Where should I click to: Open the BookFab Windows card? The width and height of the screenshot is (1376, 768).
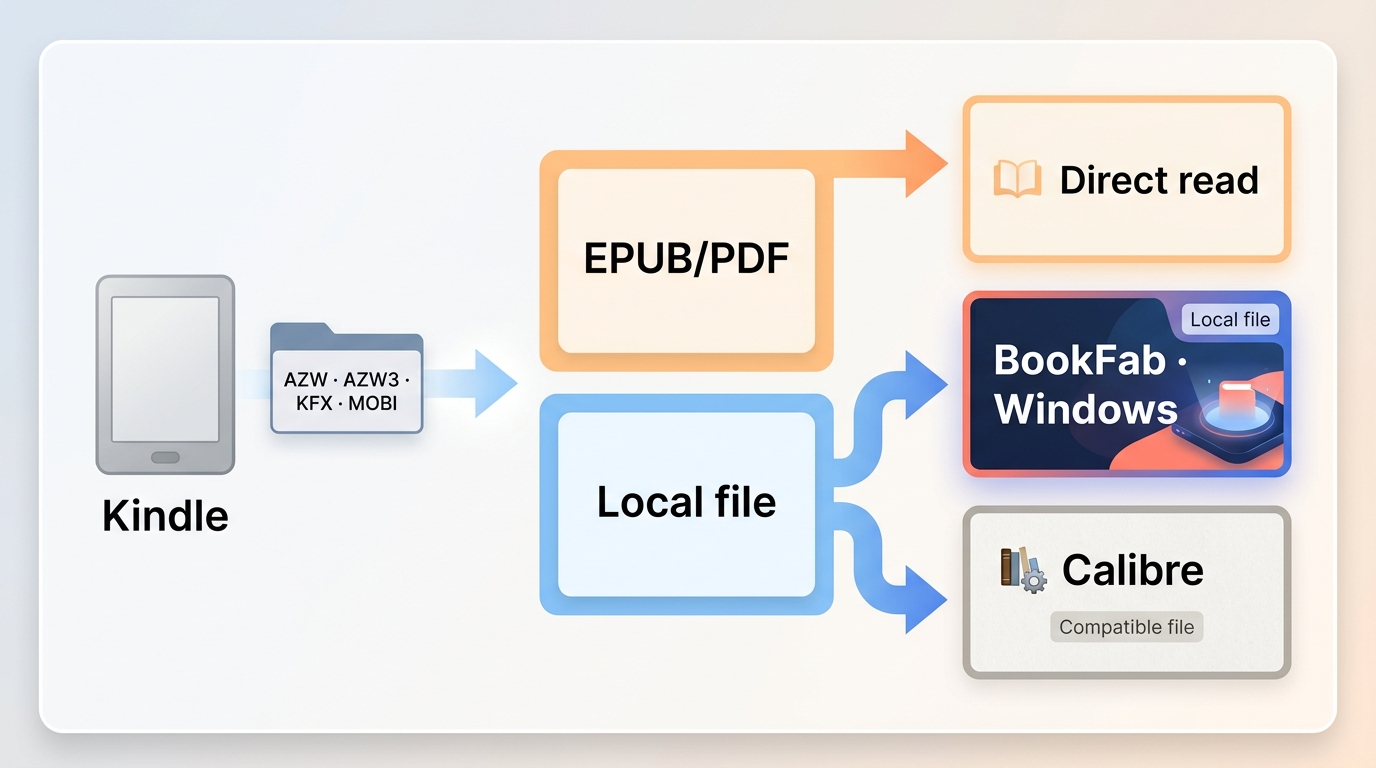point(1127,384)
